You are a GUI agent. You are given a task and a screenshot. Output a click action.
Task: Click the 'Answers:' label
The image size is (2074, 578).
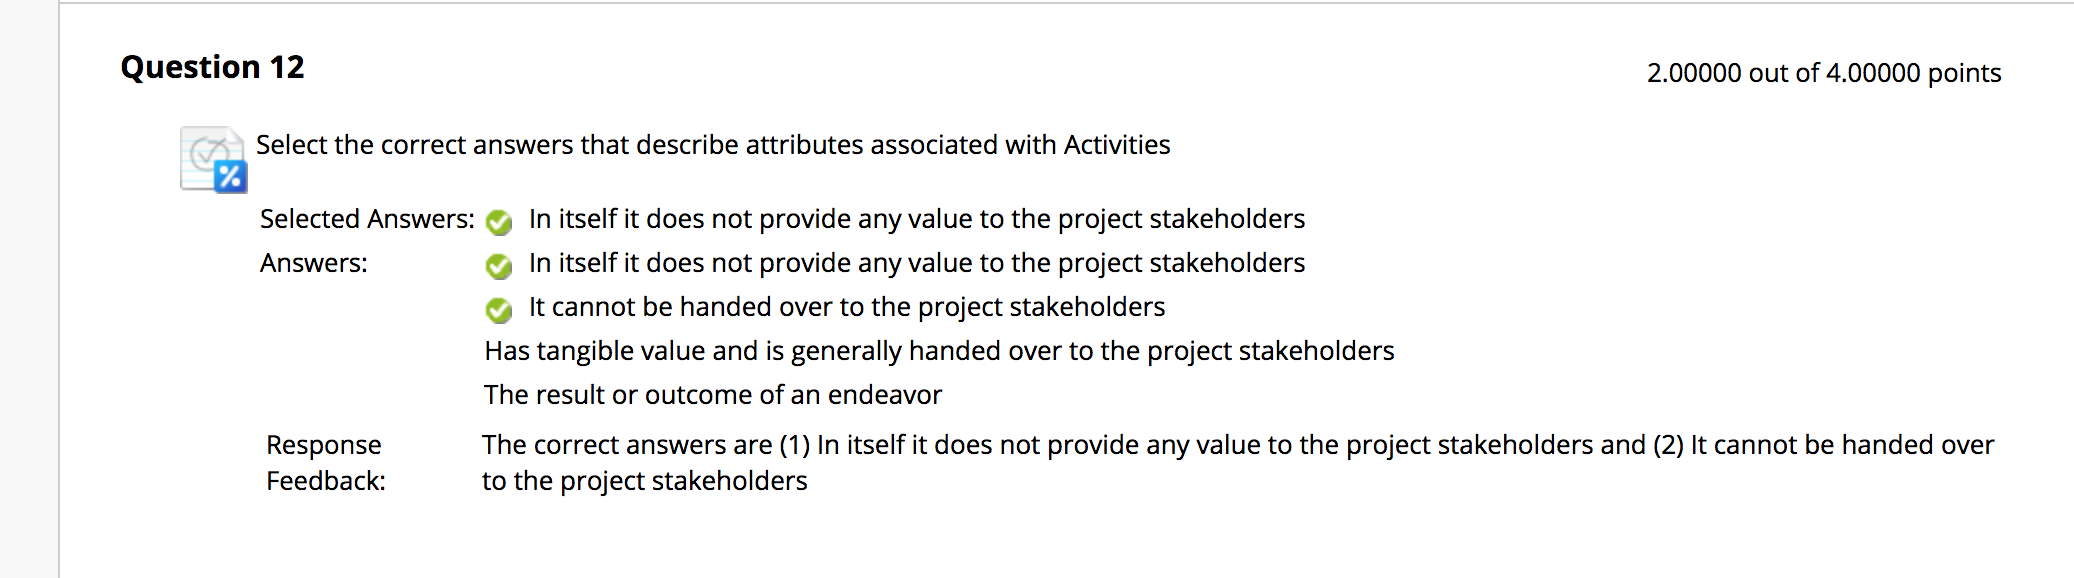point(314,263)
